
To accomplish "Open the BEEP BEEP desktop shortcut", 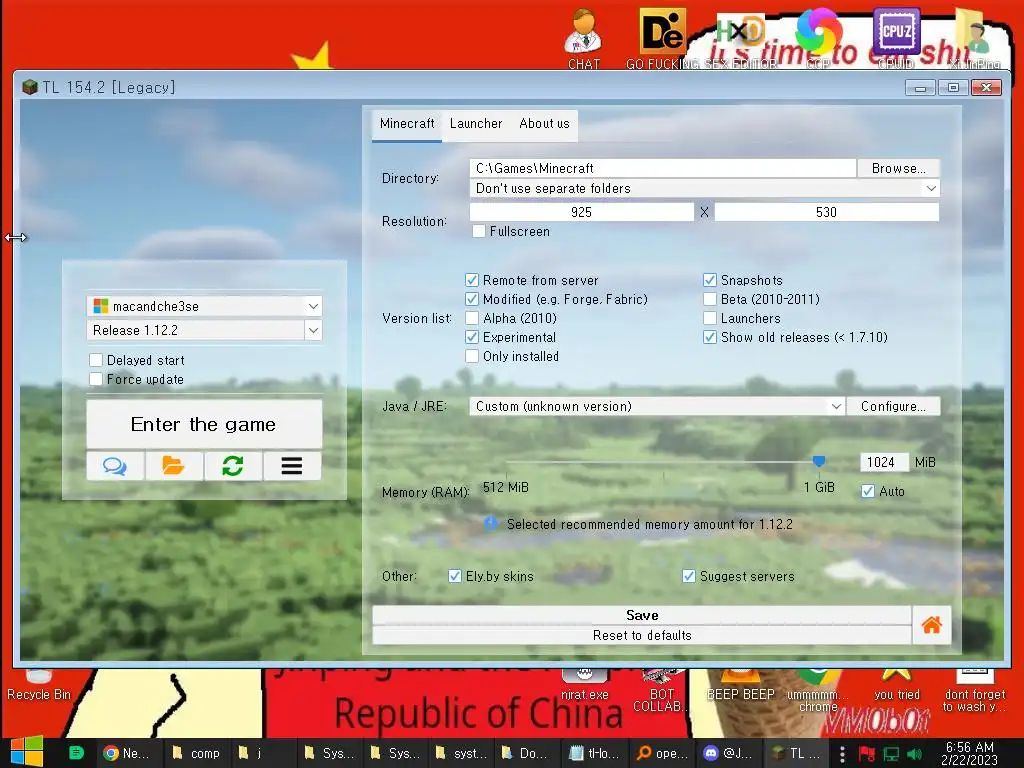I will (741, 686).
